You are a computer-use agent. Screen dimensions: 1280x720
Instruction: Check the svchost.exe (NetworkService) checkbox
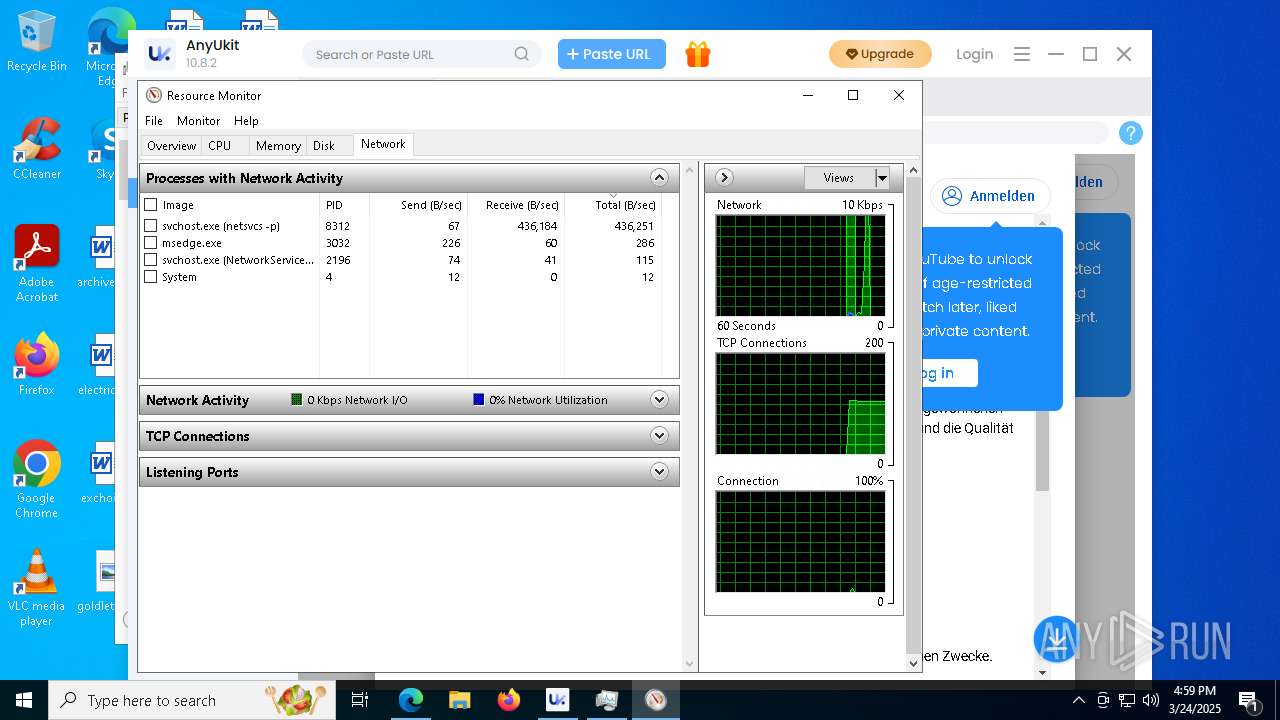click(x=151, y=260)
